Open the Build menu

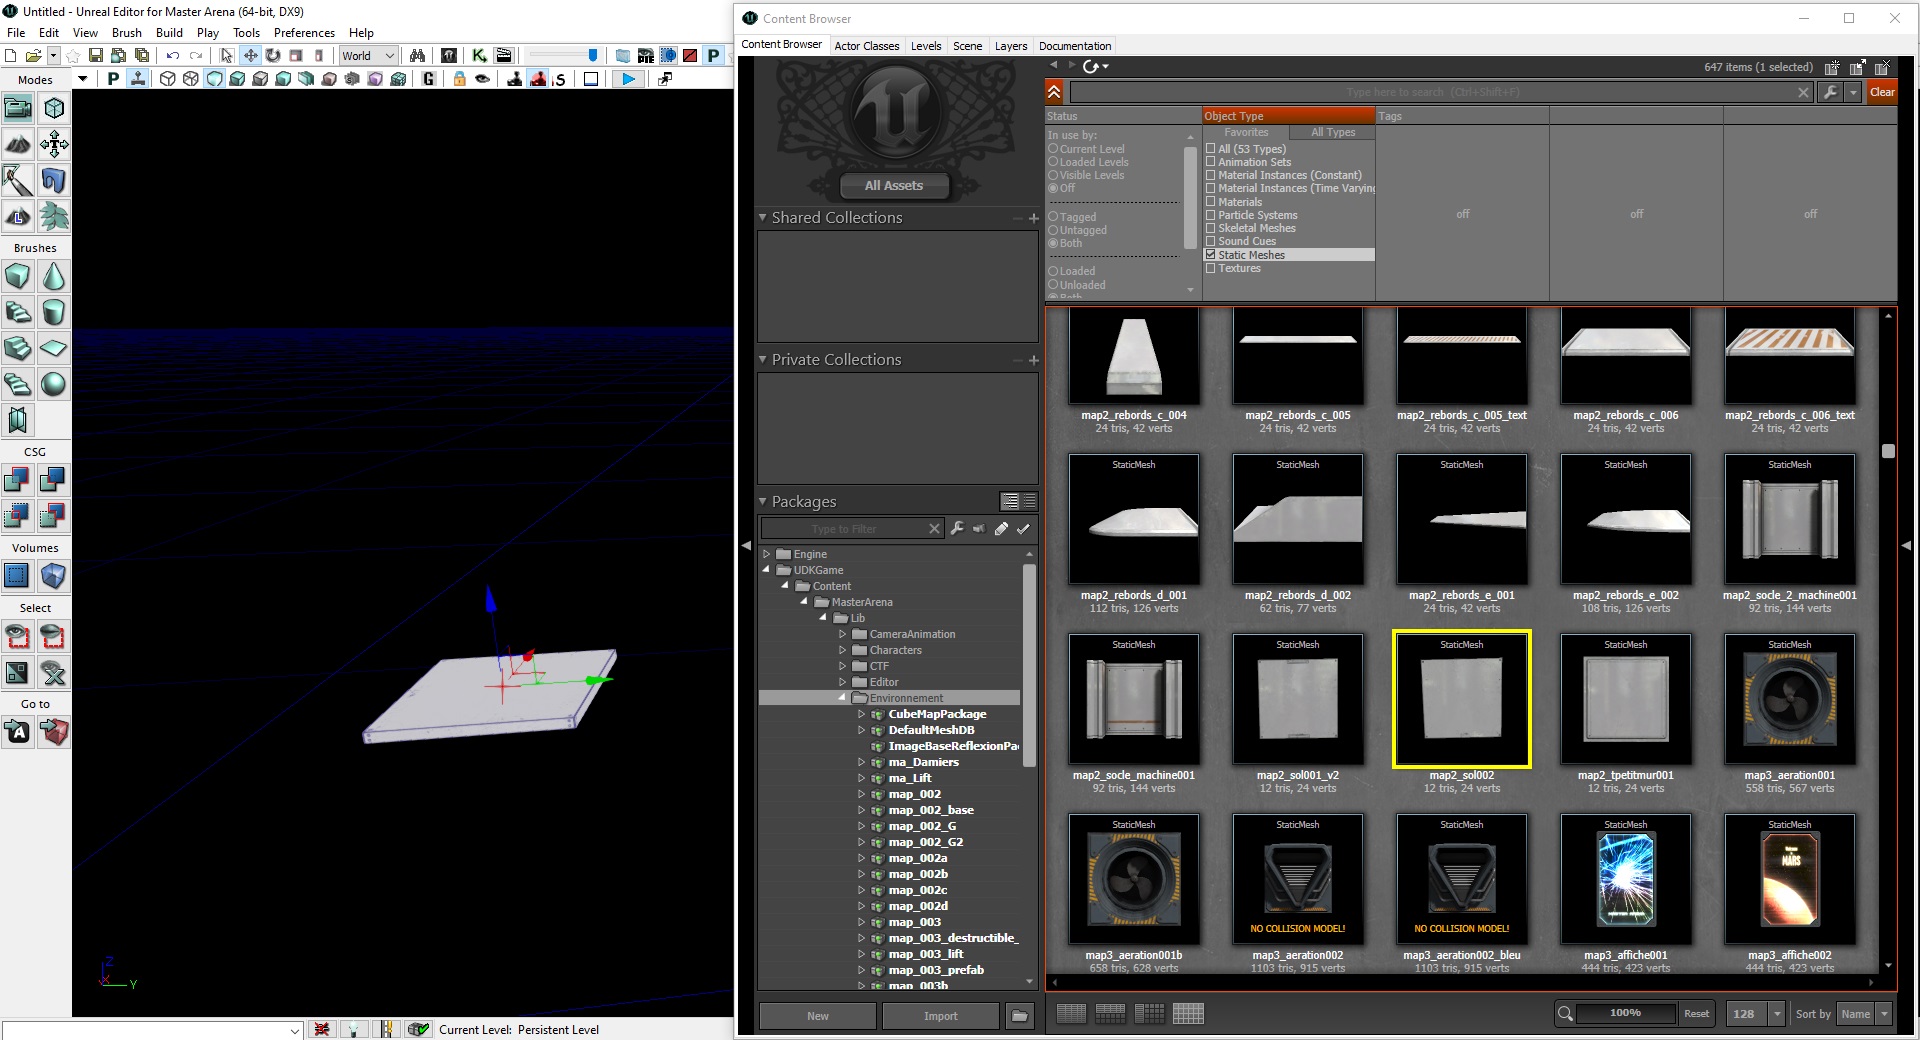point(169,33)
